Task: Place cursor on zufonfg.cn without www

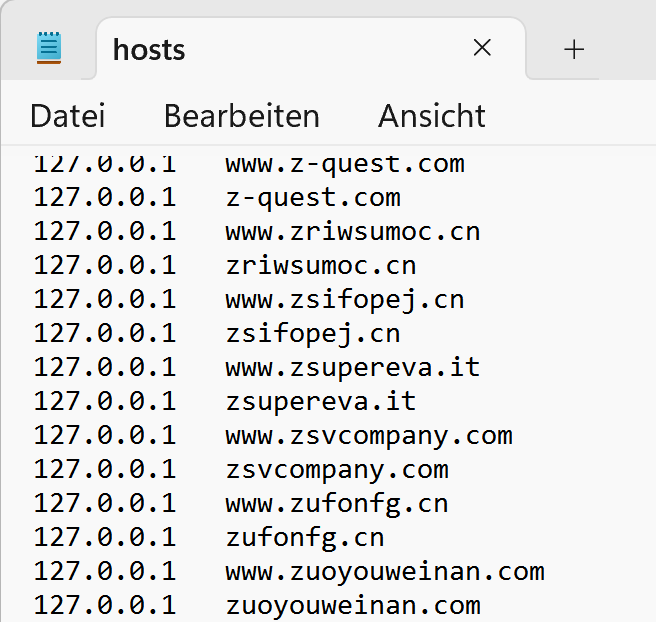Action: (x=305, y=538)
